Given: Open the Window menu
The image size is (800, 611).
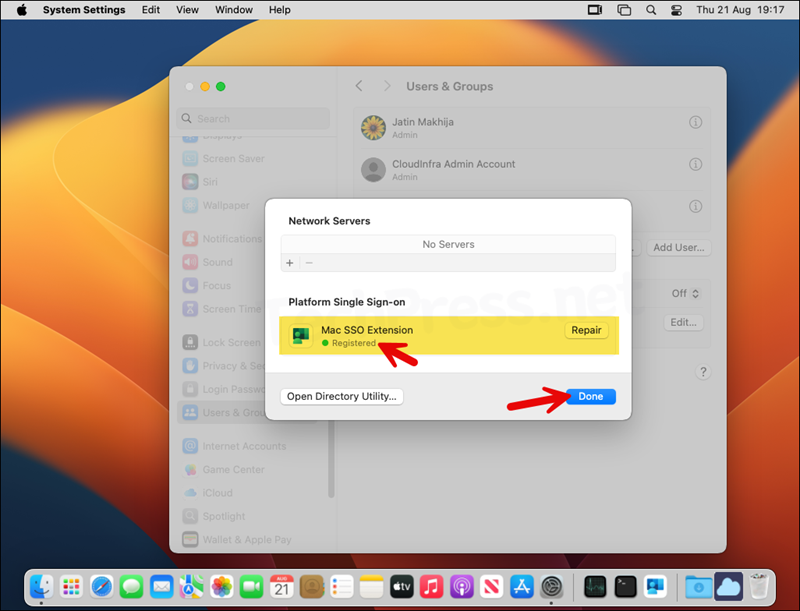Looking at the screenshot, I should pos(234,10).
